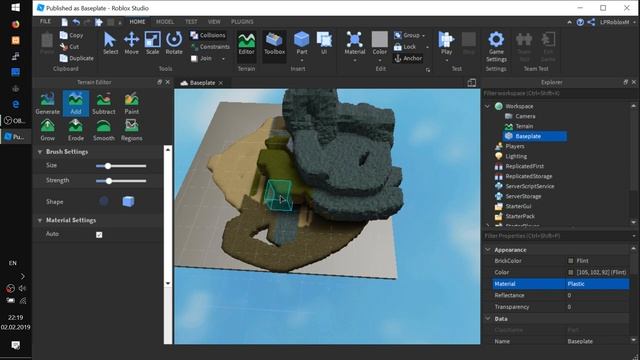Switch to the MODEL ribbon tab
640x360 pixels.
point(165,22)
